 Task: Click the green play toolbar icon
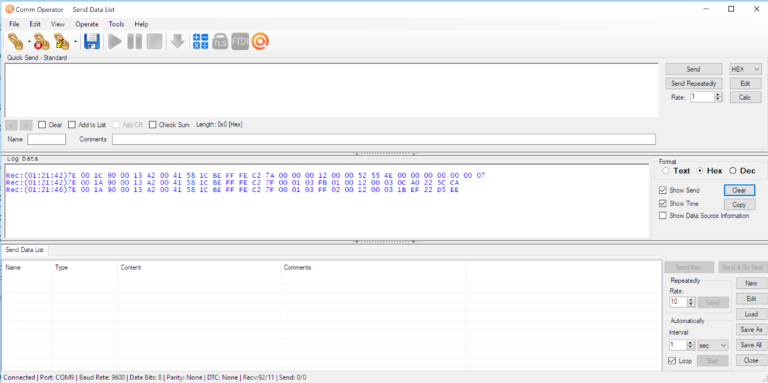(115, 42)
